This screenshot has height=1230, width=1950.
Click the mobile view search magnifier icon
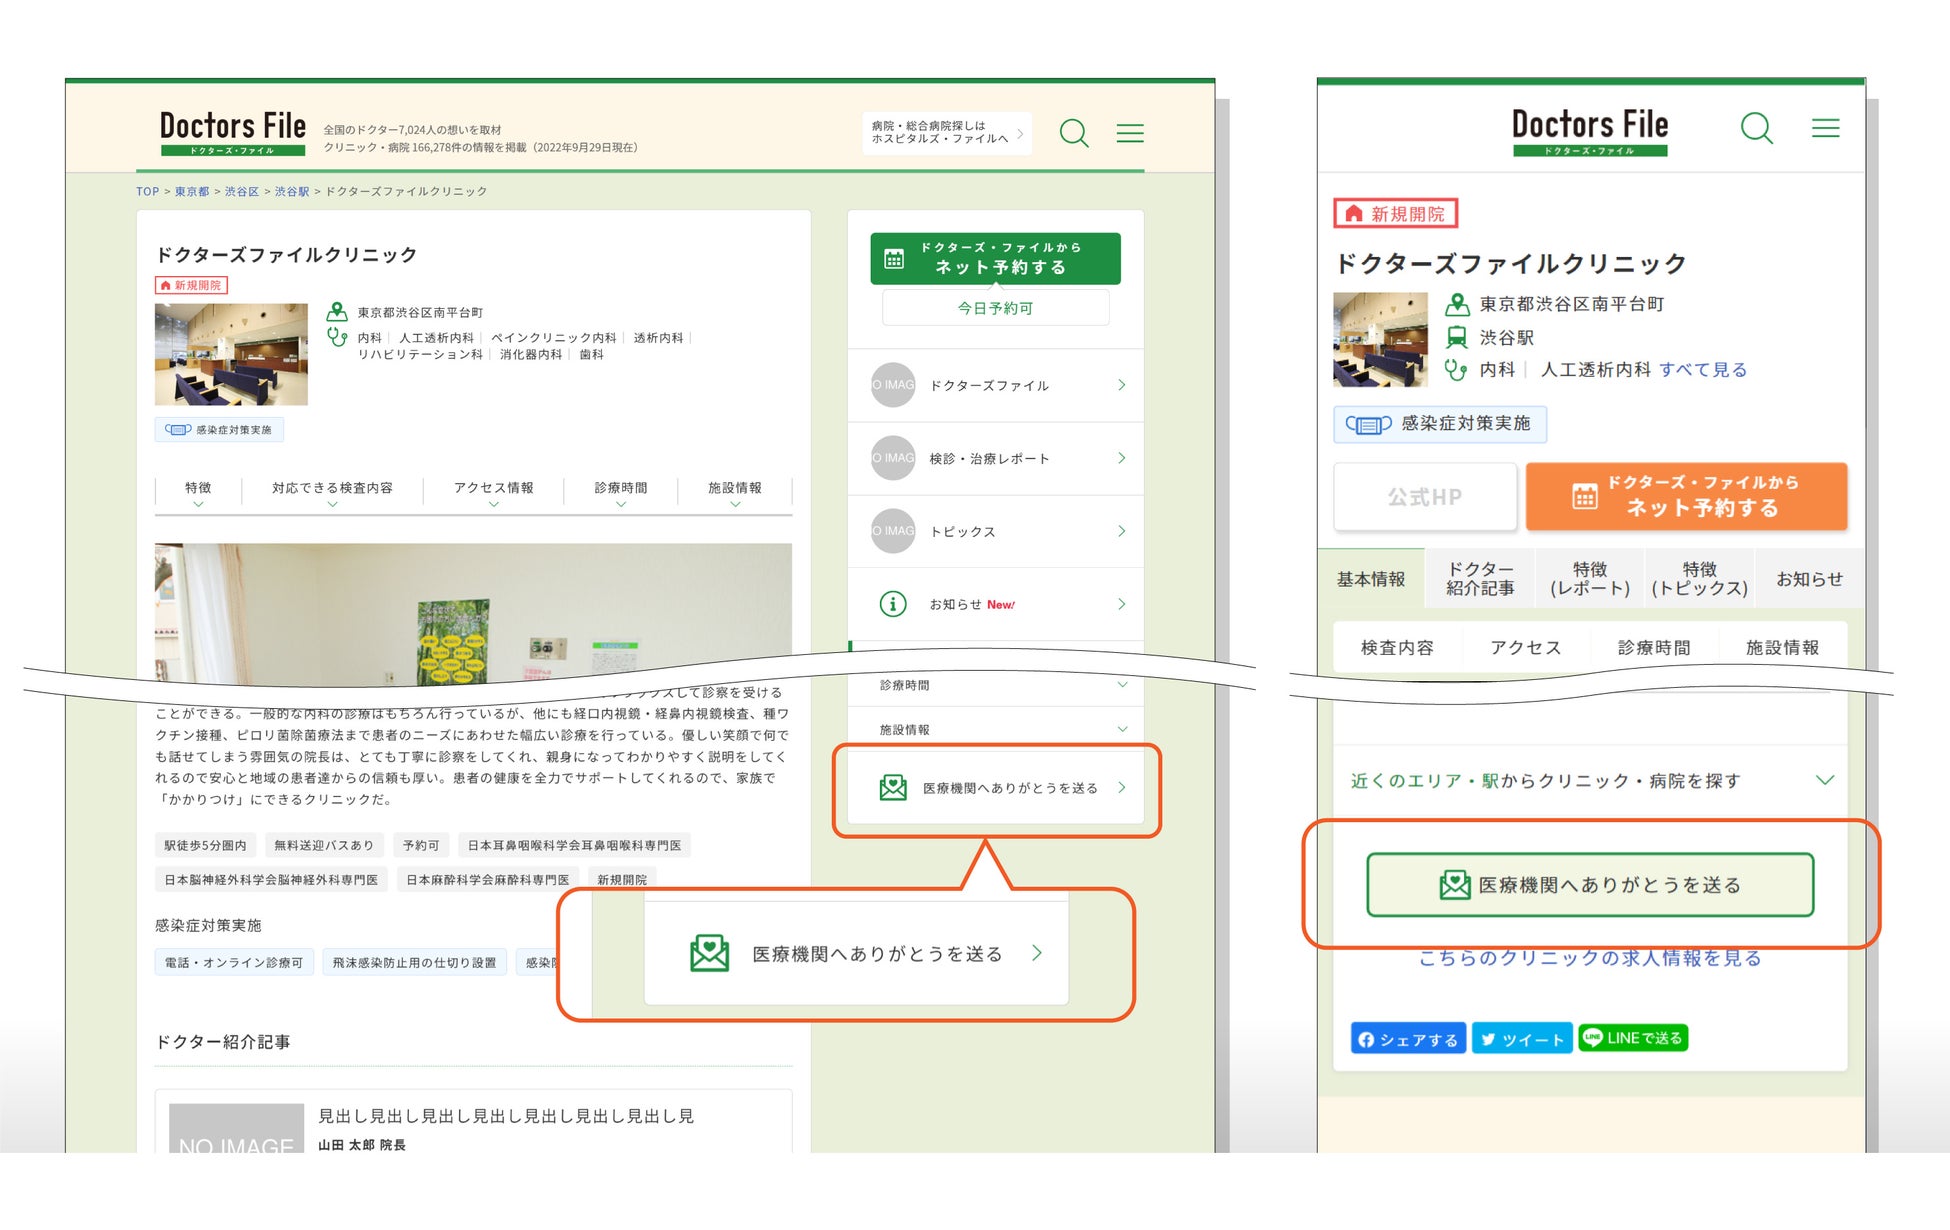tap(1756, 128)
